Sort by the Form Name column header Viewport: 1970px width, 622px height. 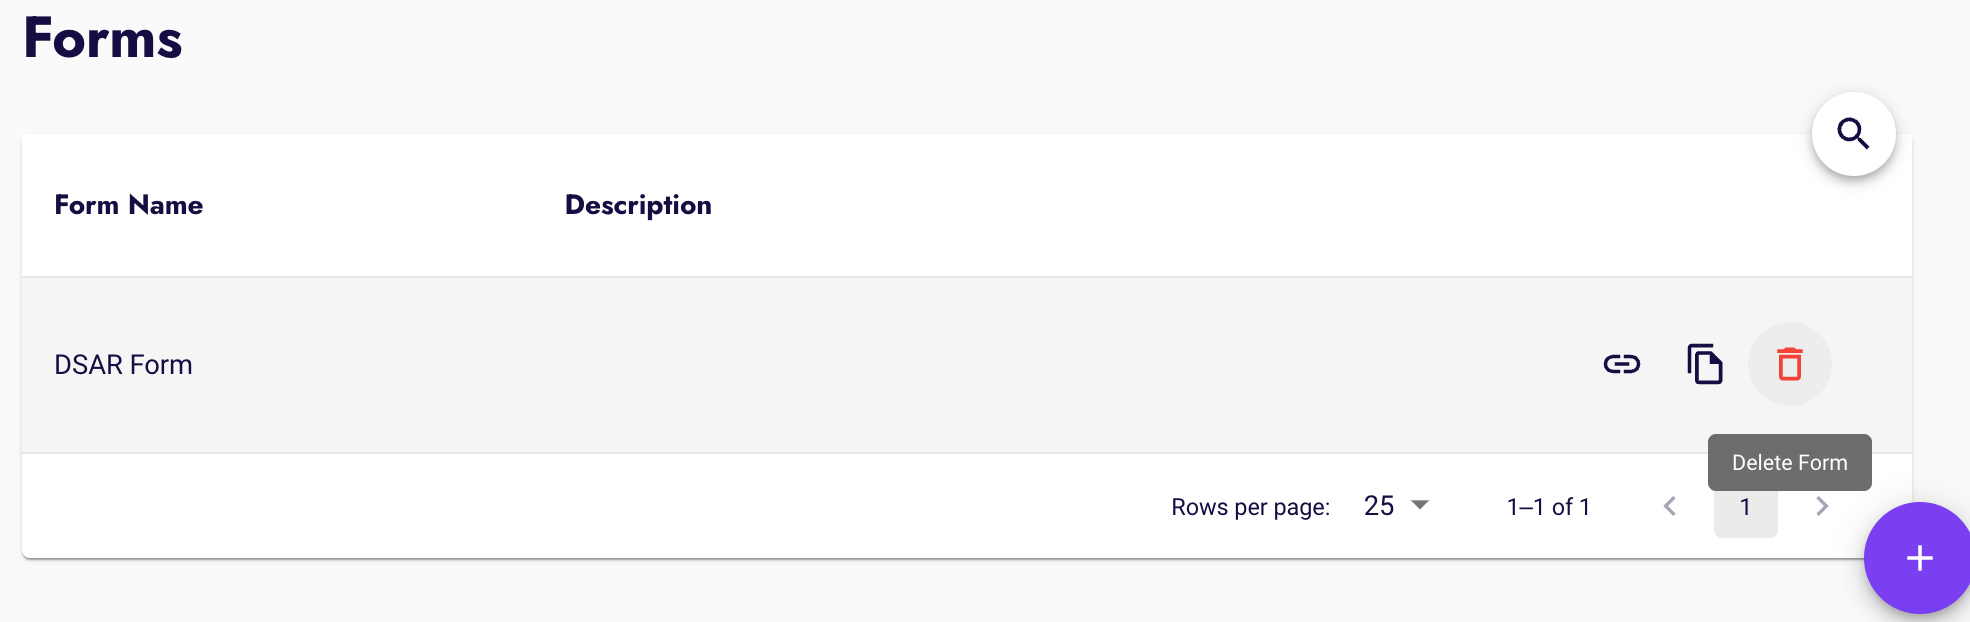pyautogui.click(x=129, y=205)
